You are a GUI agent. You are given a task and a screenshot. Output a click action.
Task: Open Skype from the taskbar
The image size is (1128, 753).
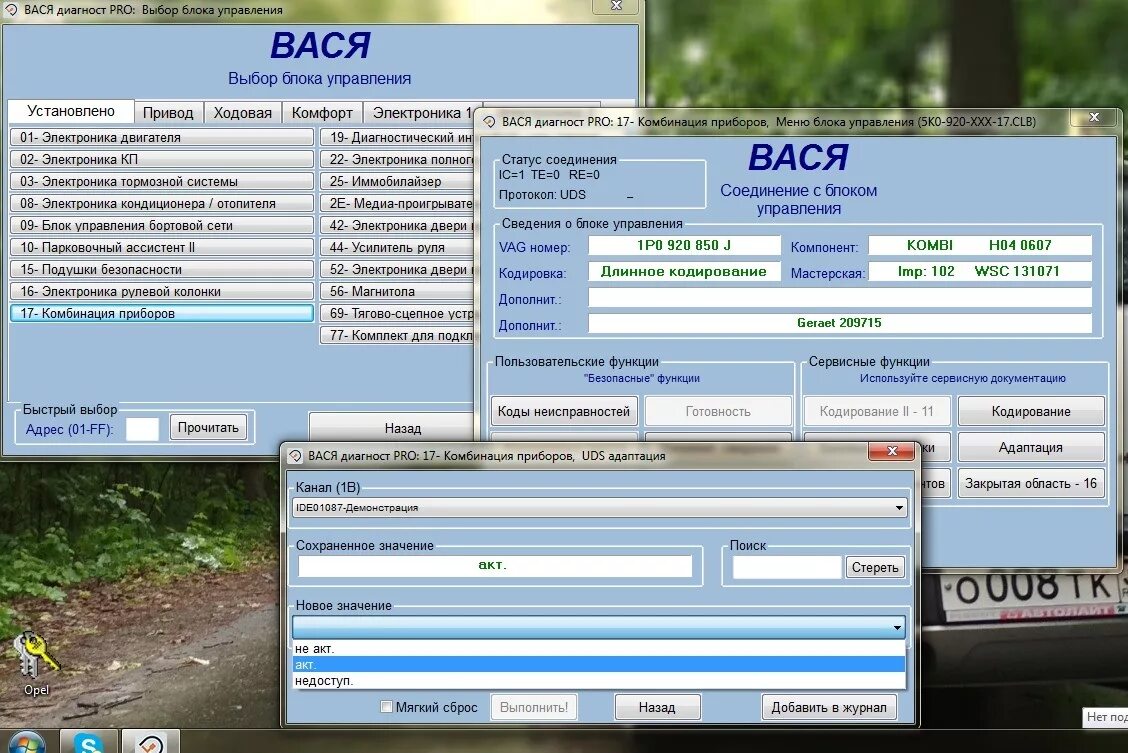click(88, 743)
